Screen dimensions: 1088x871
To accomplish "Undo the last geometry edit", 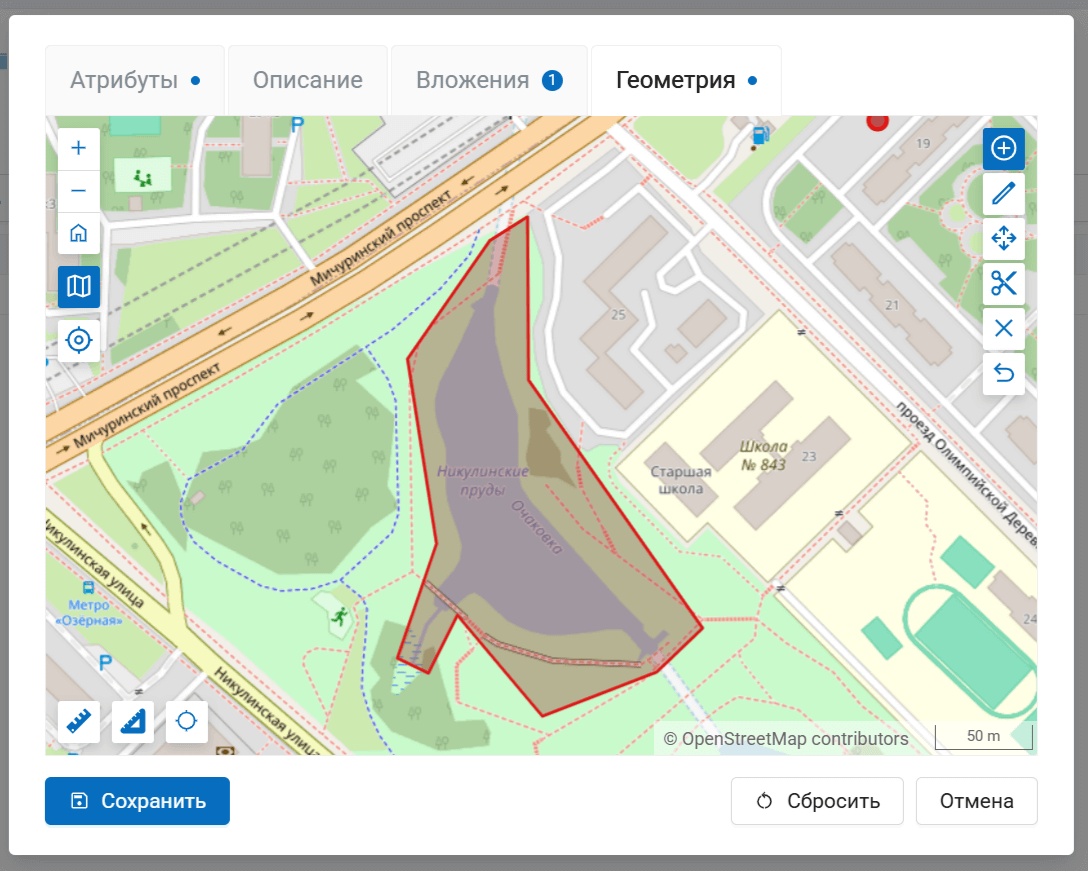I will [x=1003, y=374].
